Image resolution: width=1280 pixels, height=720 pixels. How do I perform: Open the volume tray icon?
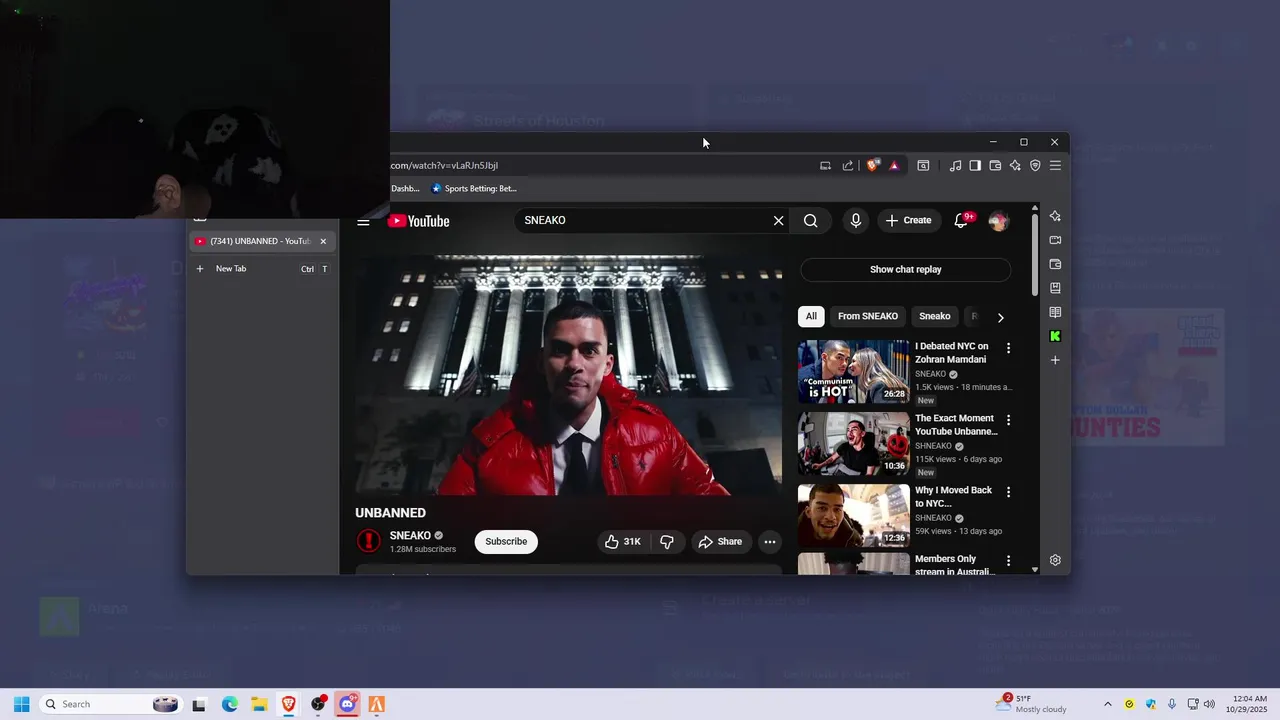point(1209,704)
